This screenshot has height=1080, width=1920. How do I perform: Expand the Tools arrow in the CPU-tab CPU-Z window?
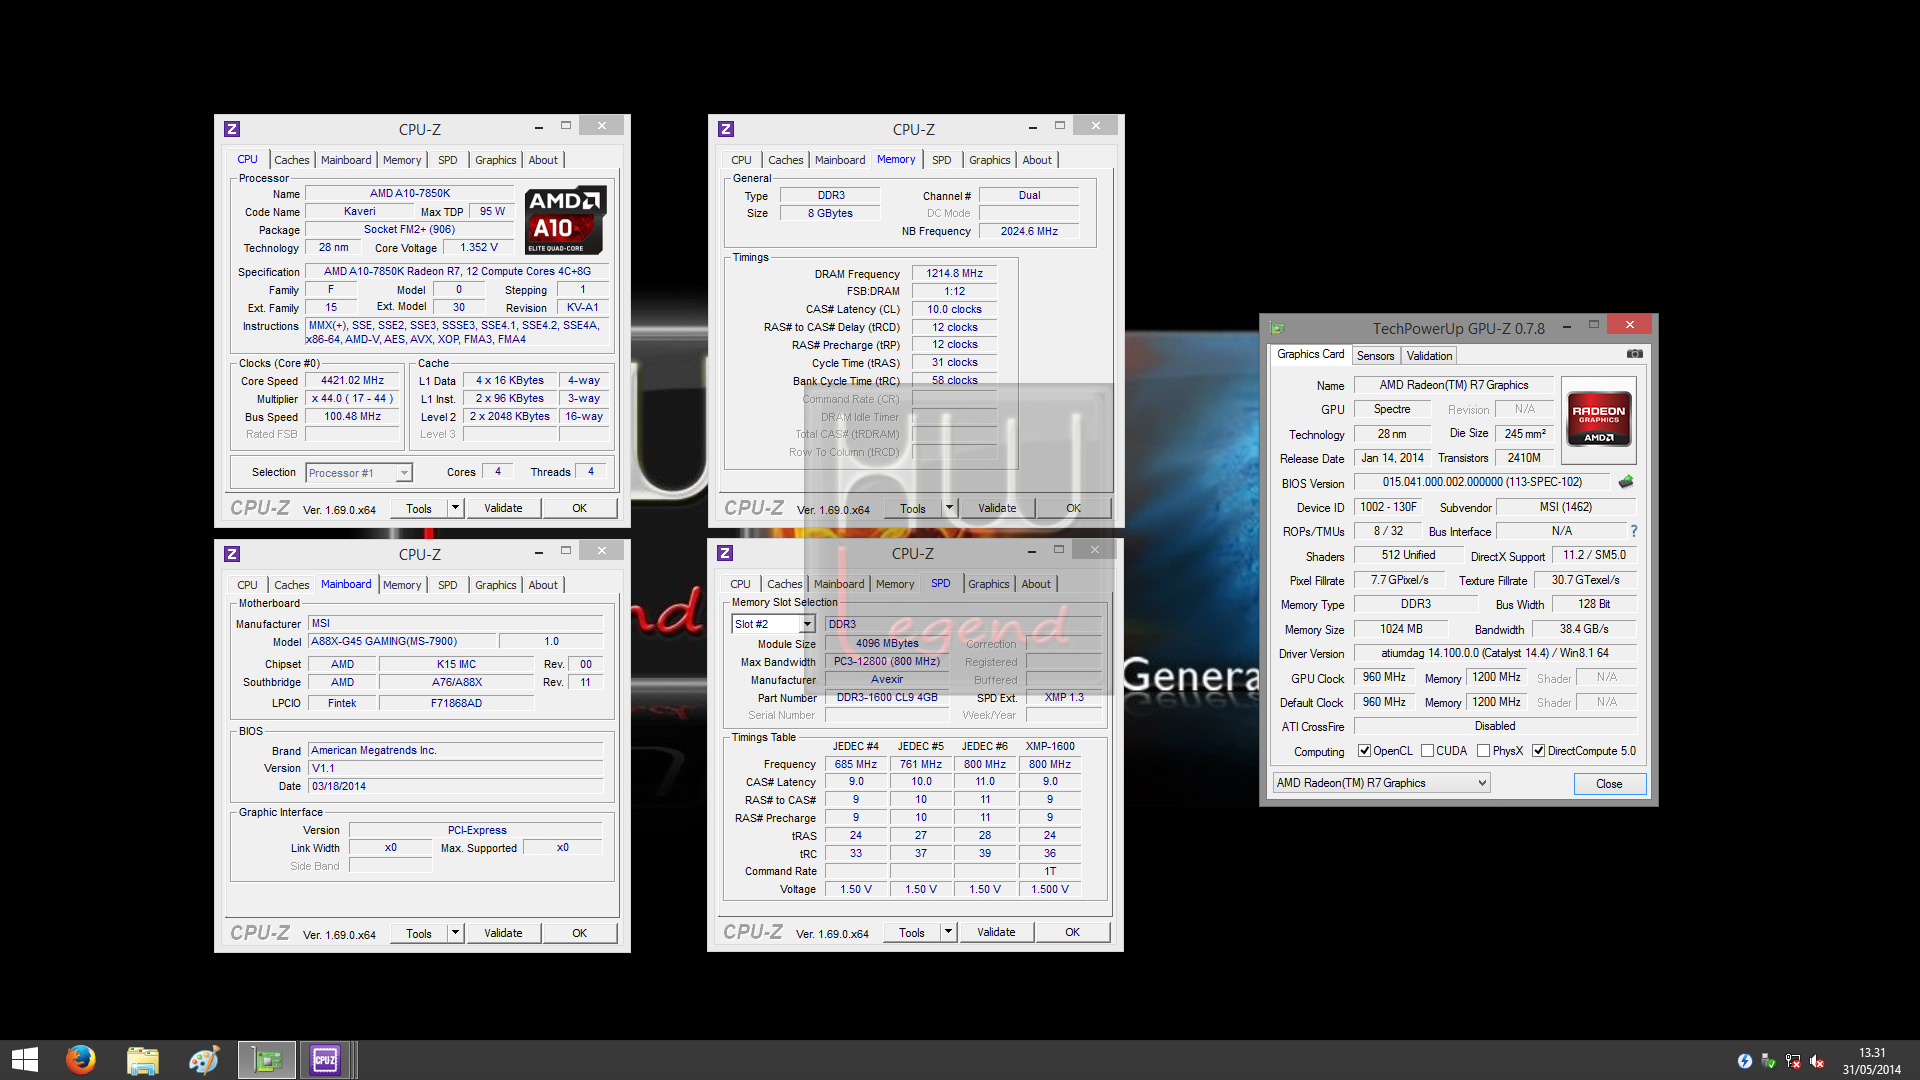point(455,508)
